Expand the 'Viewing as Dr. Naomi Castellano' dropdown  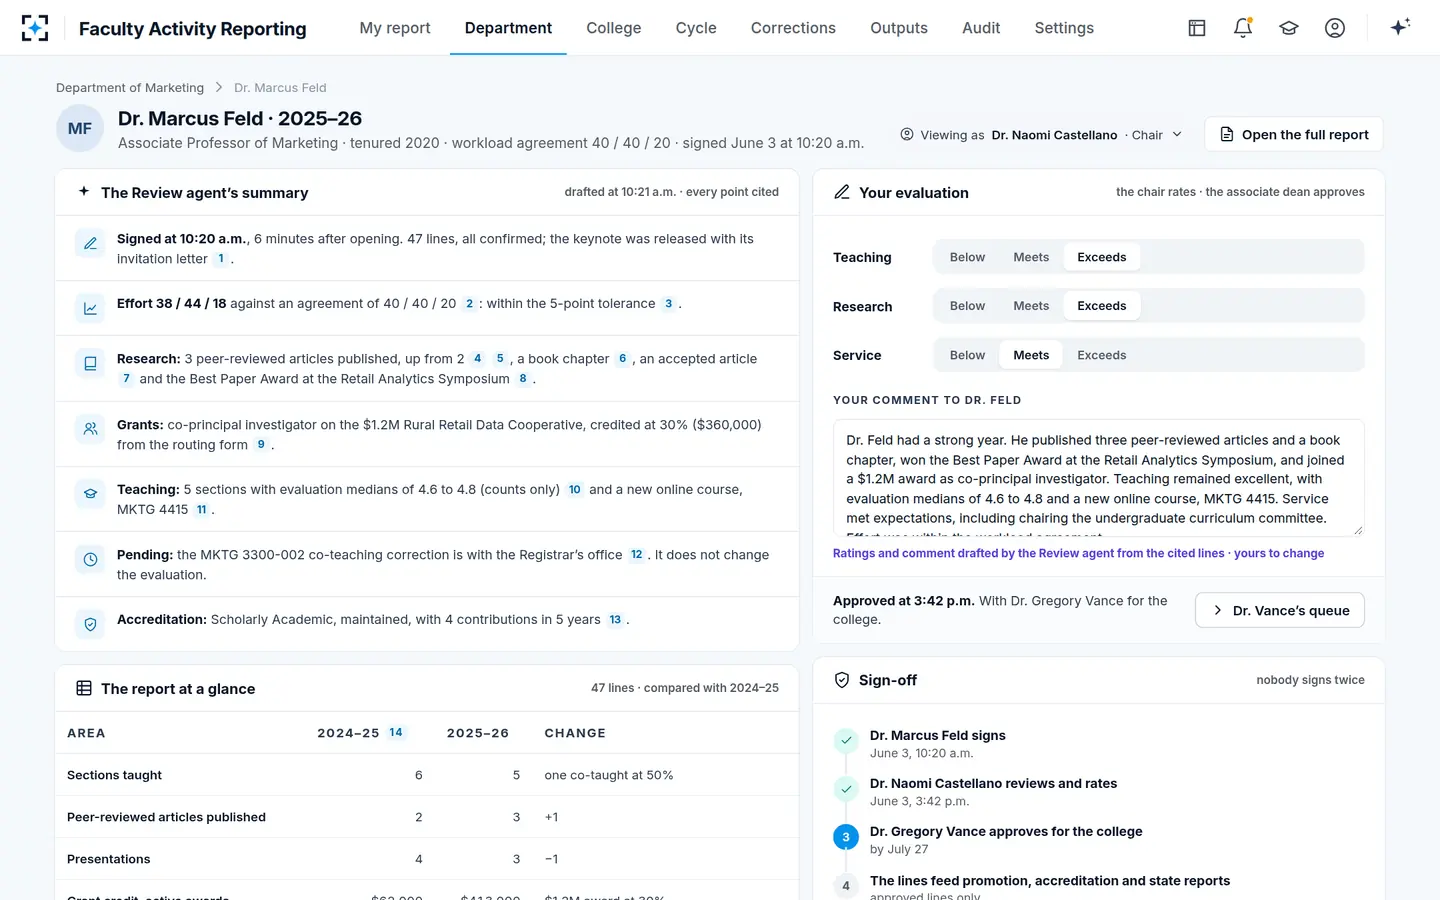click(1041, 135)
